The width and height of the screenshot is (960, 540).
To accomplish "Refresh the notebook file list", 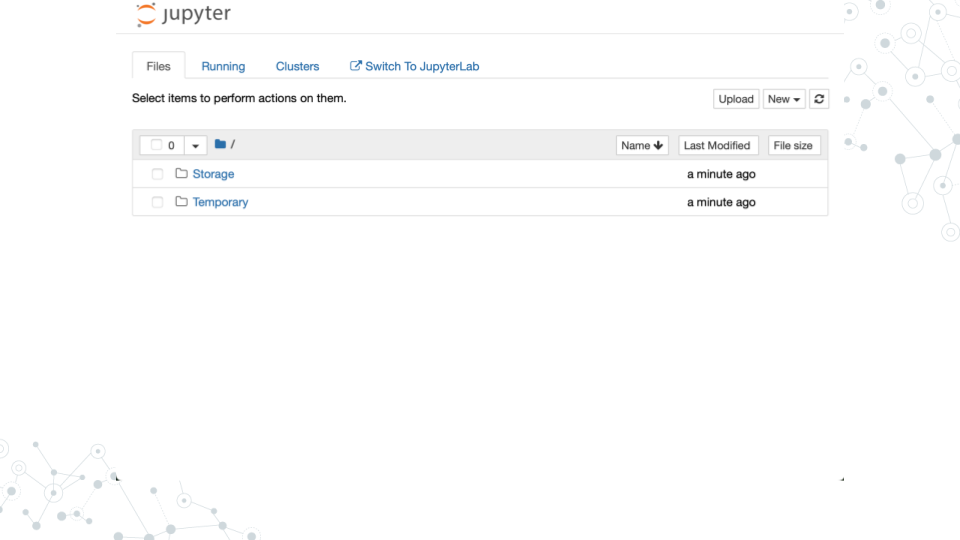I will click(x=819, y=99).
